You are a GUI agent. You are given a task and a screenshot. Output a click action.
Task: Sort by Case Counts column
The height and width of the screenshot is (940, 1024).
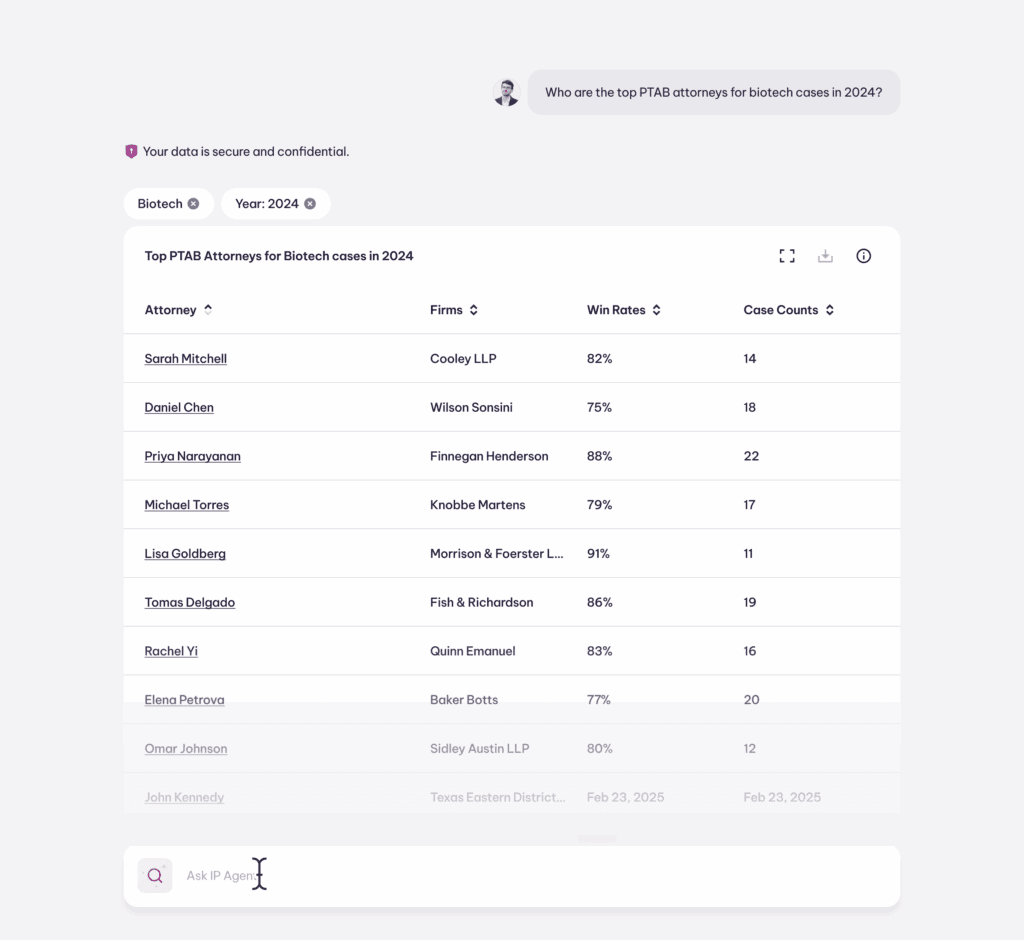tap(830, 310)
